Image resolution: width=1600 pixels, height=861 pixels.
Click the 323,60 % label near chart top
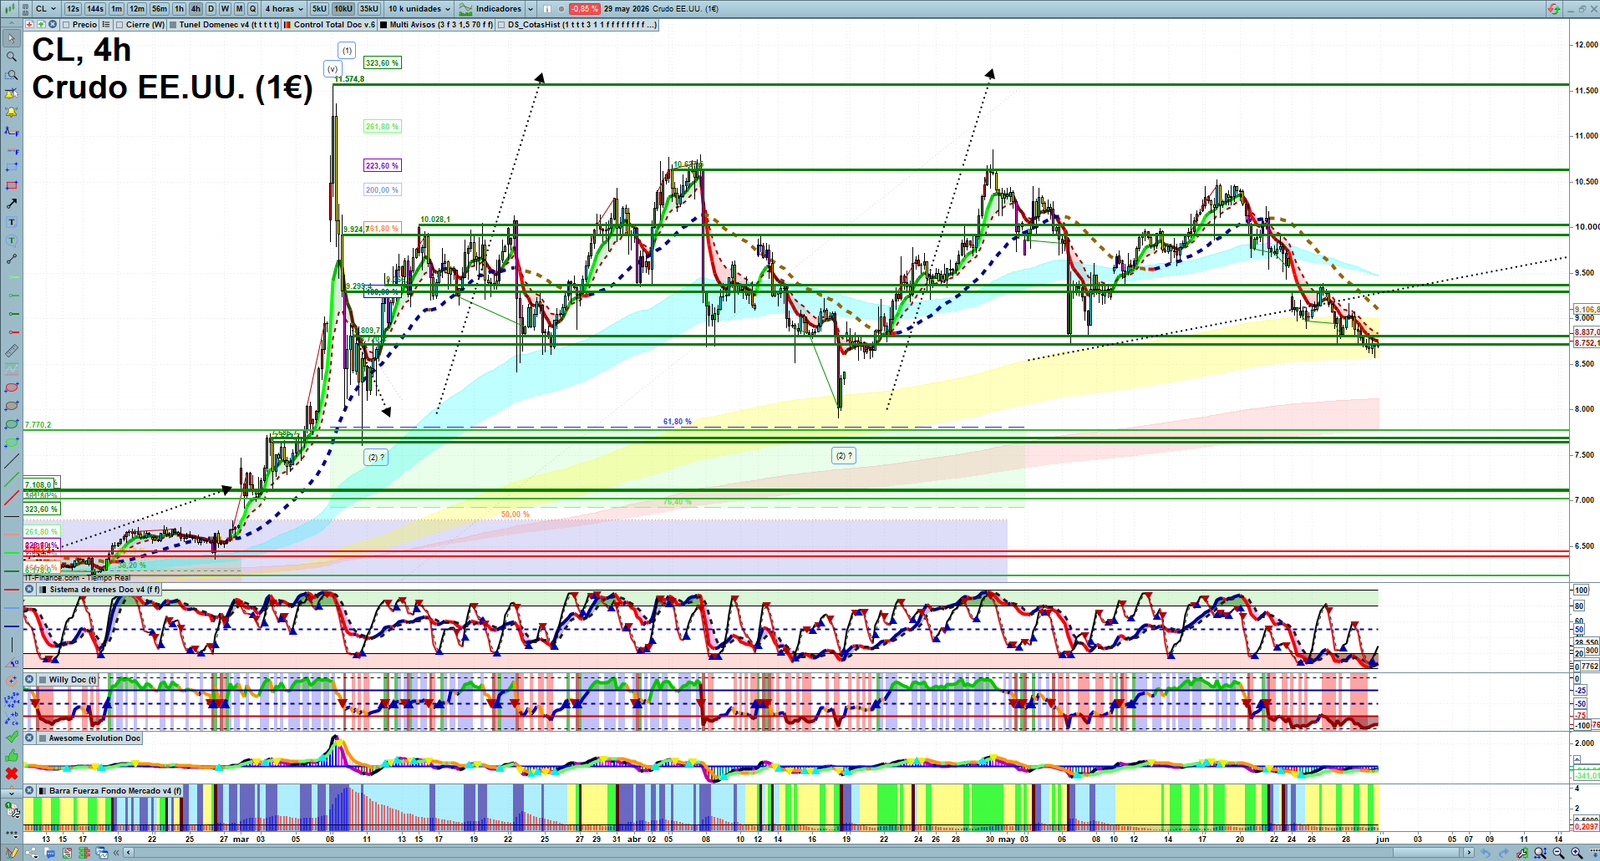click(382, 63)
